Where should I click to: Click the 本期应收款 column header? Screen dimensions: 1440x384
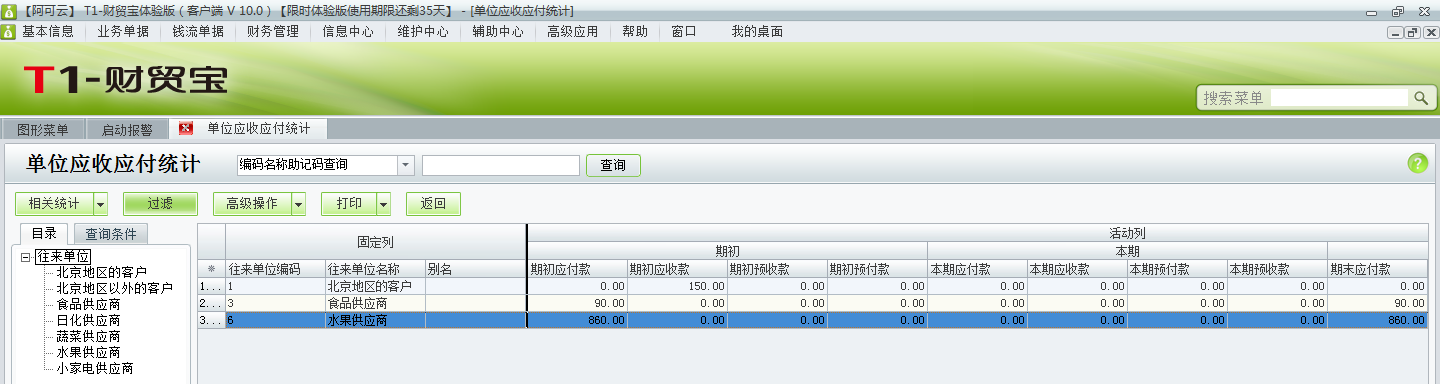point(1077,268)
